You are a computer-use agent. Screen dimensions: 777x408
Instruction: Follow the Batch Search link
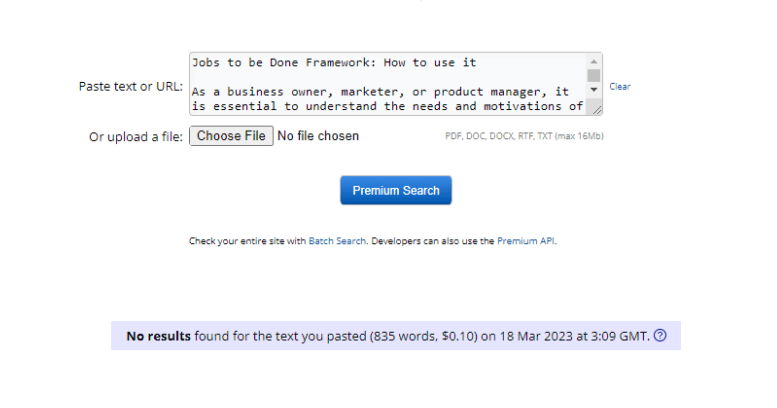[x=337, y=241]
